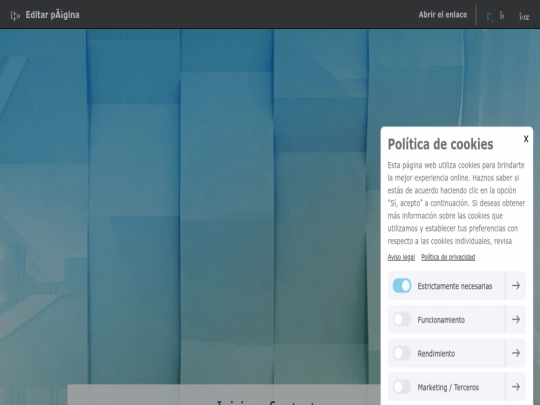Image resolution: width=540 pixels, height=405 pixels.
Task: Enable the Funcionamiento cookies switch
Action: pyautogui.click(x=402, y=319)
